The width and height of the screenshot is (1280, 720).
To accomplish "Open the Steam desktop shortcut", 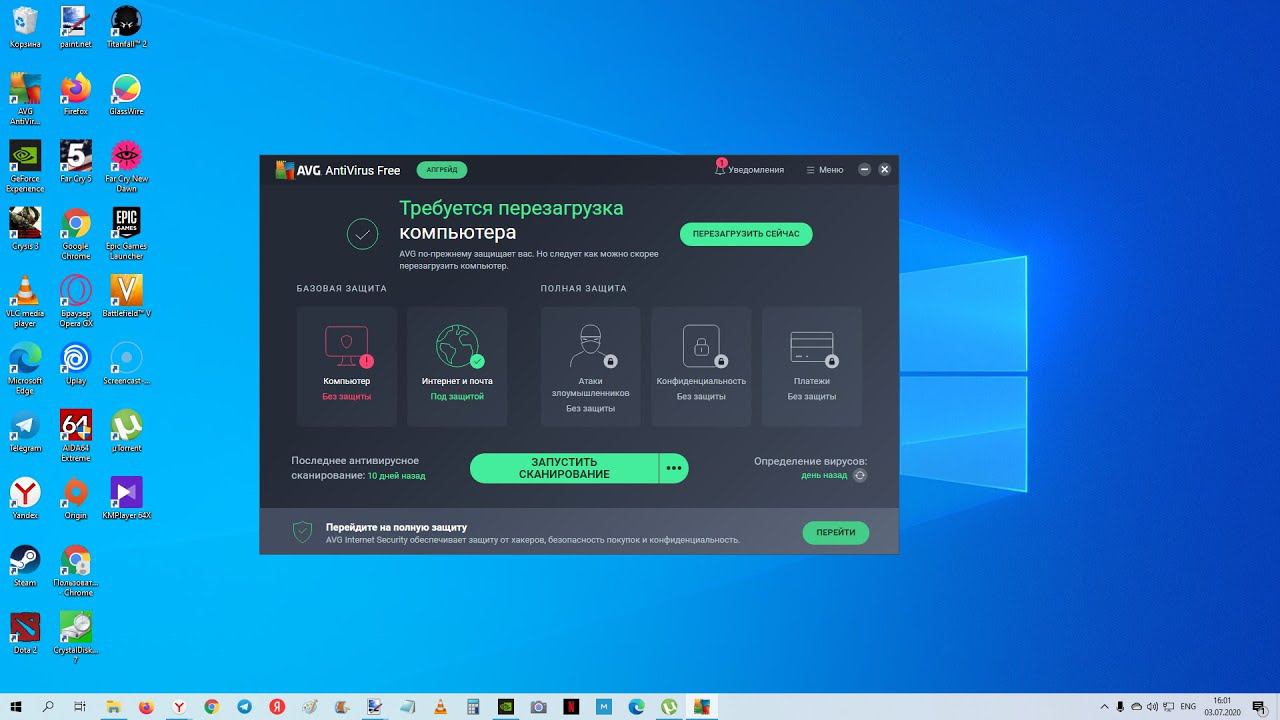I will pos(25,566).
